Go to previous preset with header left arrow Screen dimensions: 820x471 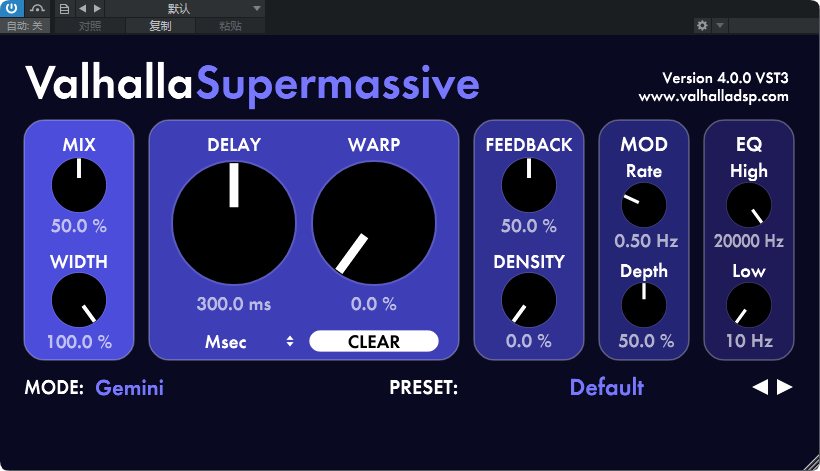pyautogui.click(x=82, y=8)
